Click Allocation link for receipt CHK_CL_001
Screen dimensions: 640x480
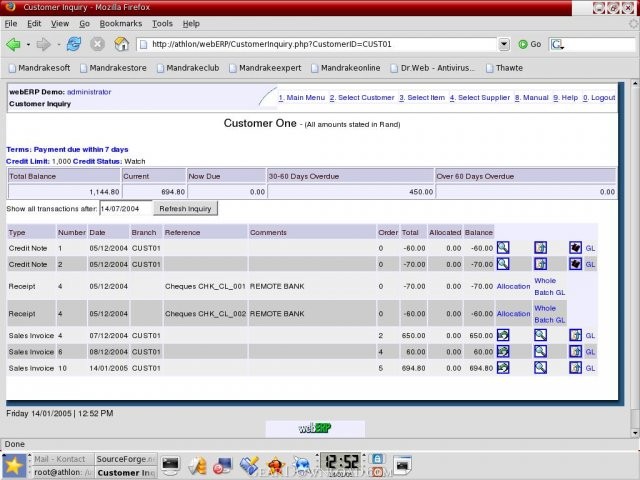(513, 287)
